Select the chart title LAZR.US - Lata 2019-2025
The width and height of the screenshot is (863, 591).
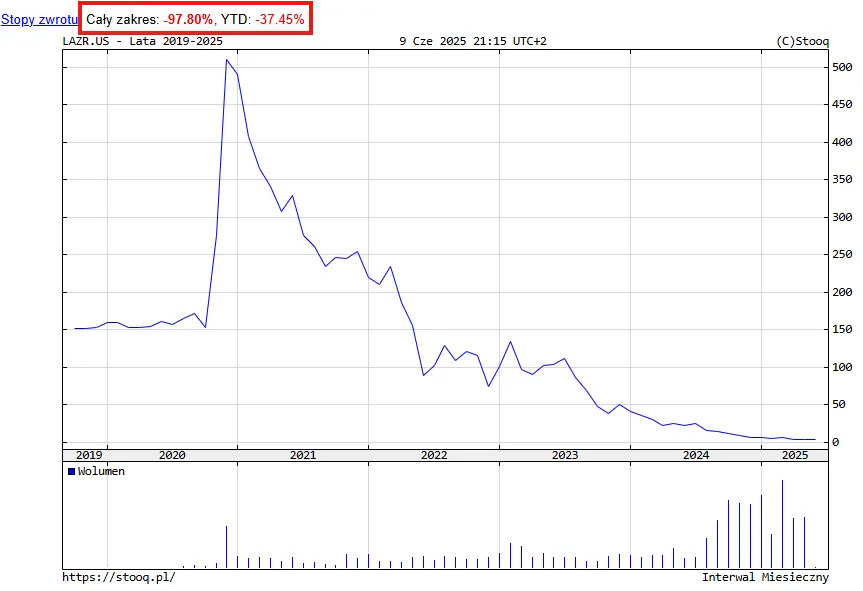point(143,41)
